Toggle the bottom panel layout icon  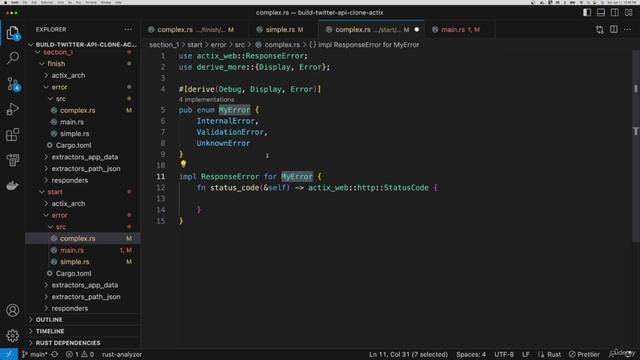tap(601, 12)
